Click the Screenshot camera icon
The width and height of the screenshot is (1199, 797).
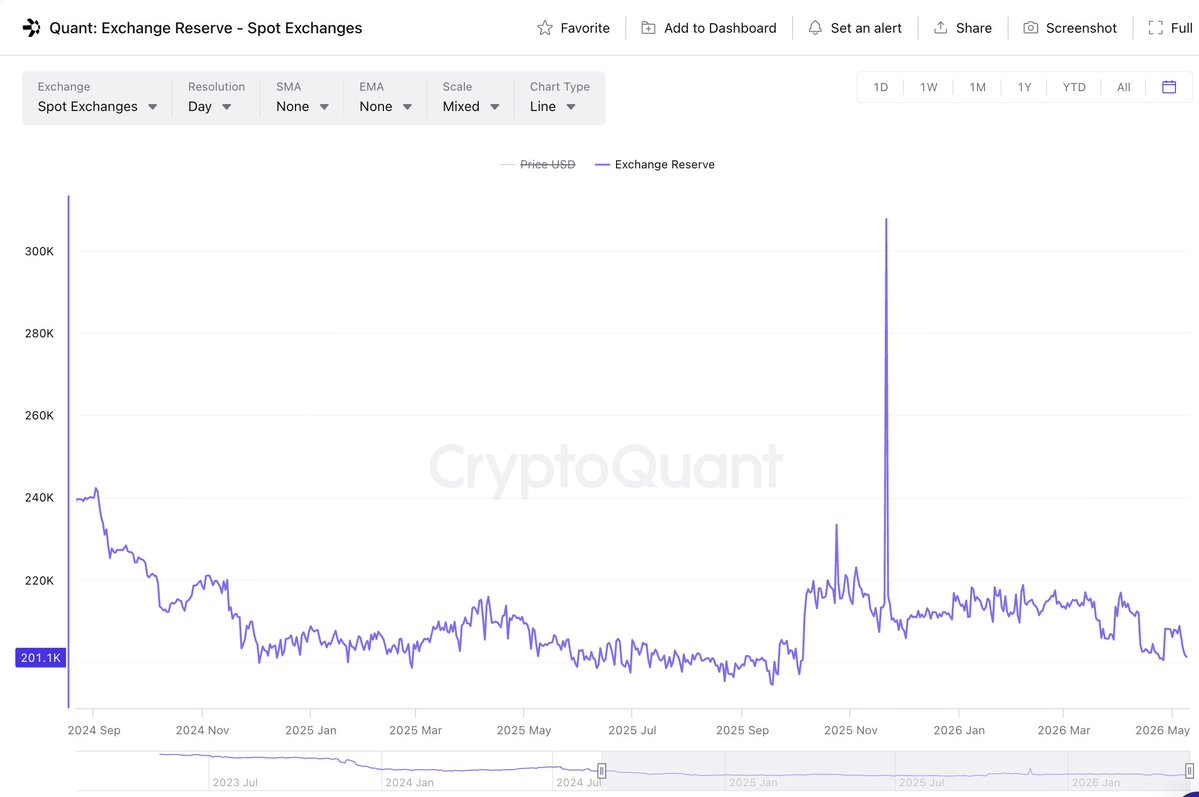coord(1031,28)
